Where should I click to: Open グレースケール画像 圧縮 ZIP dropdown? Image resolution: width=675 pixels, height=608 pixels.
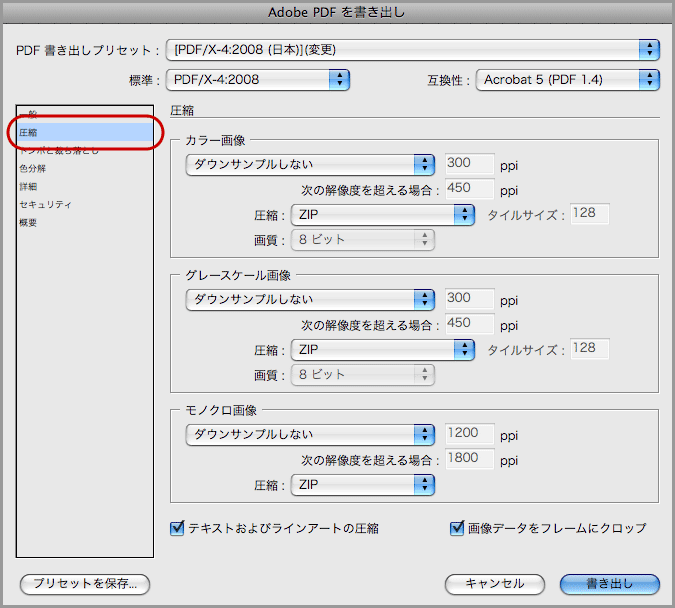[x=383, y=350]
